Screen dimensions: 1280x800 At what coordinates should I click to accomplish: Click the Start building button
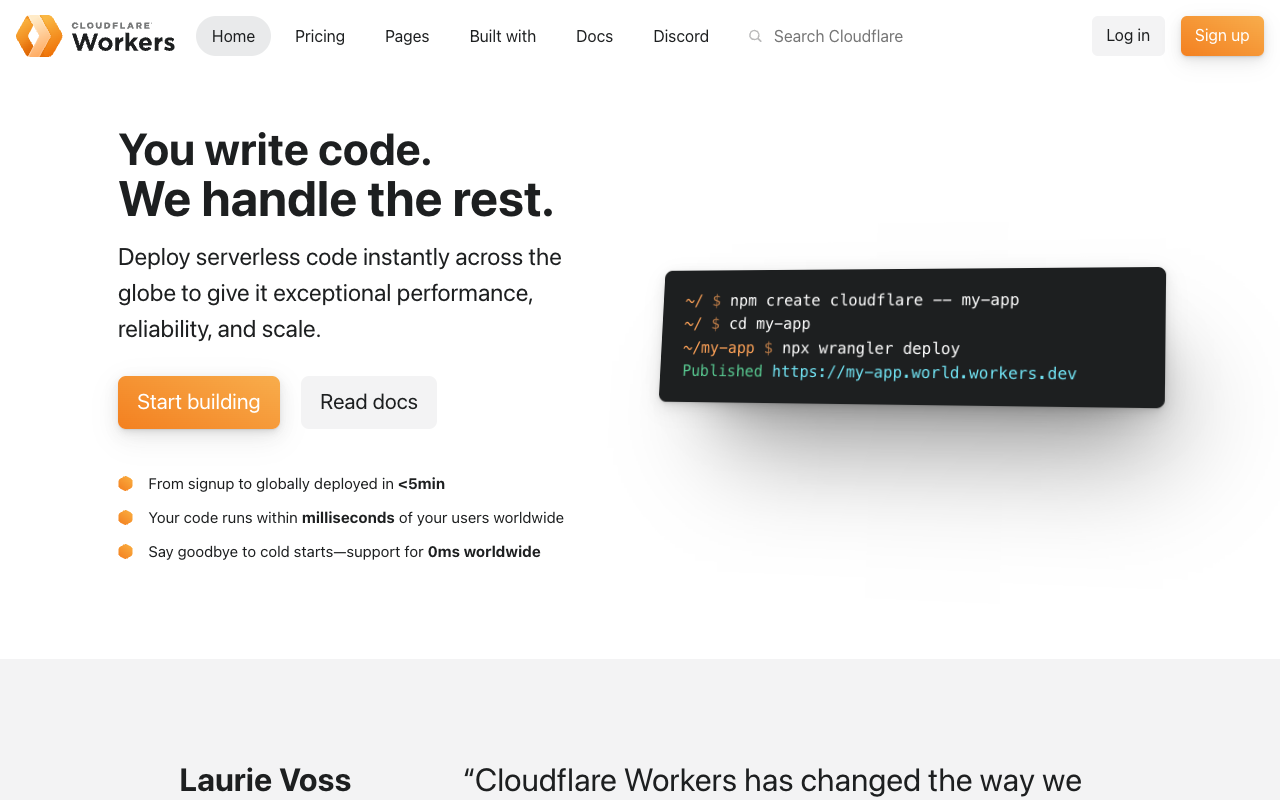click(199, 402)
